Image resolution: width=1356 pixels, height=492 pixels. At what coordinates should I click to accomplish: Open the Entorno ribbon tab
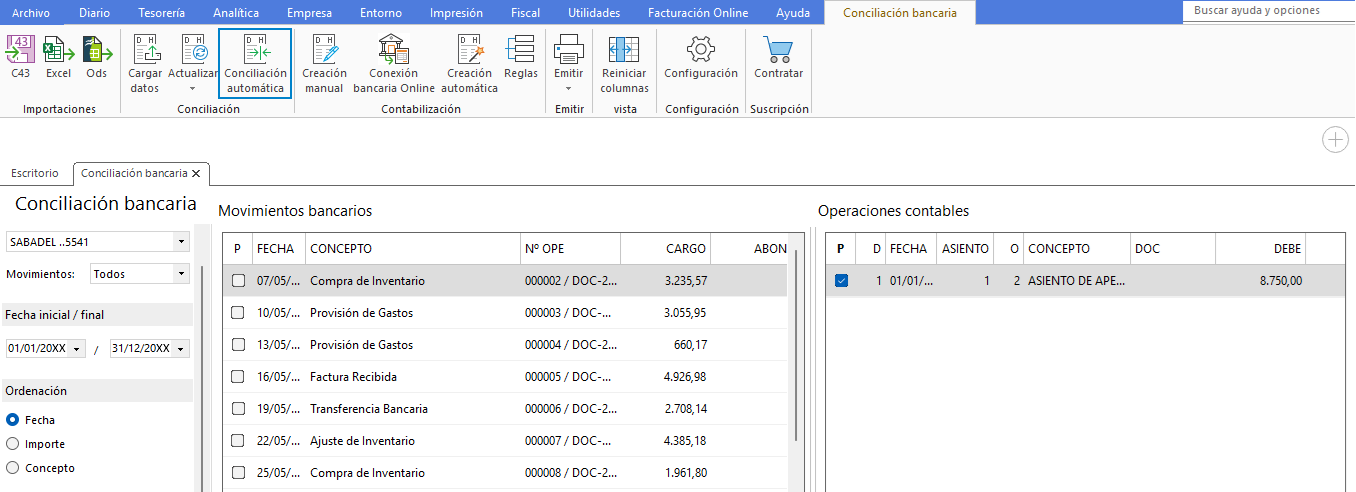381,13
